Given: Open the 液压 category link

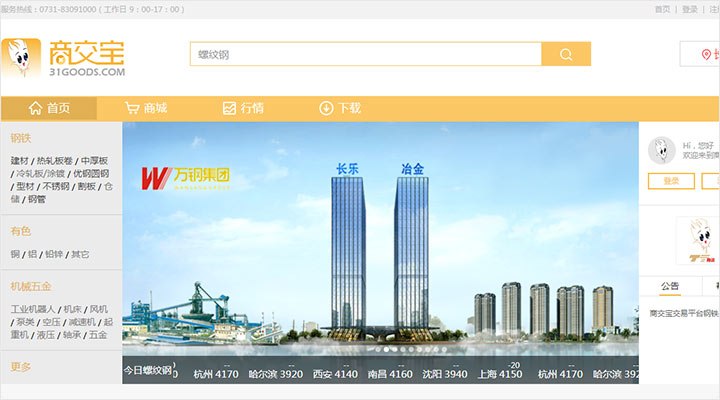Looking at the screenshot, I should [45, 335].
